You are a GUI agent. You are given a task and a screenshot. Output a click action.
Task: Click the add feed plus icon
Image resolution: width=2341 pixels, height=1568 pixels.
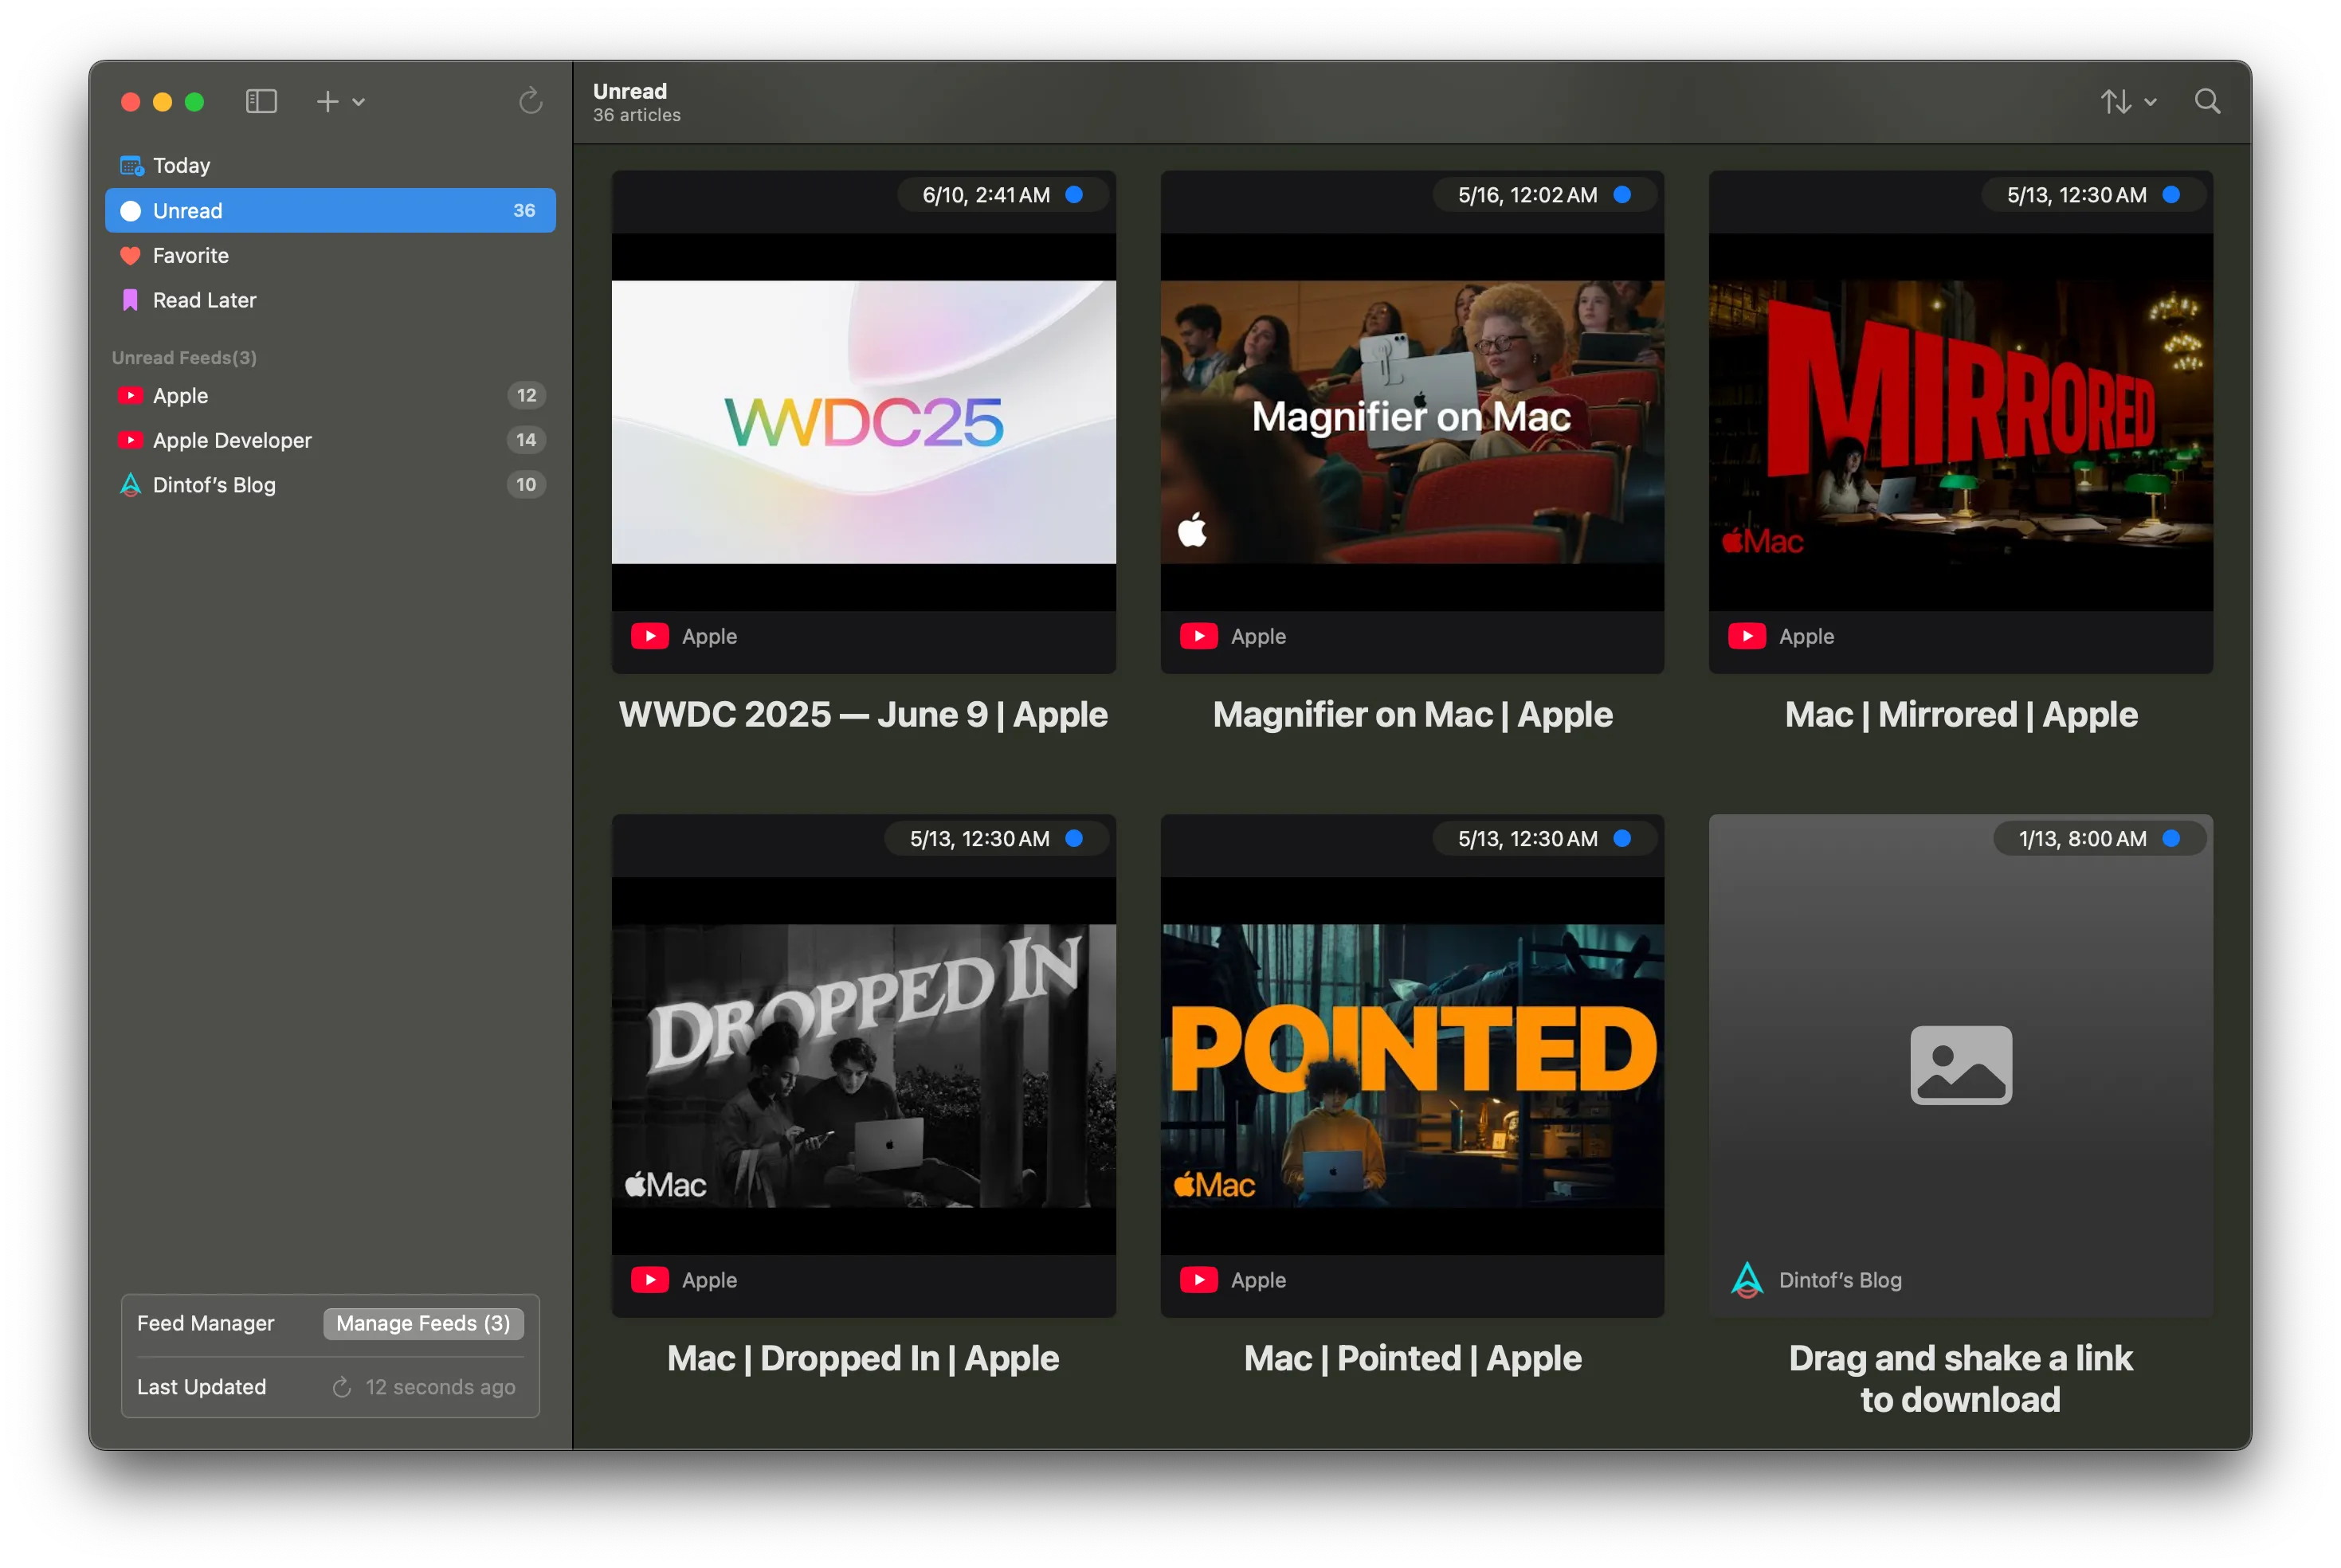pos(327,101)
